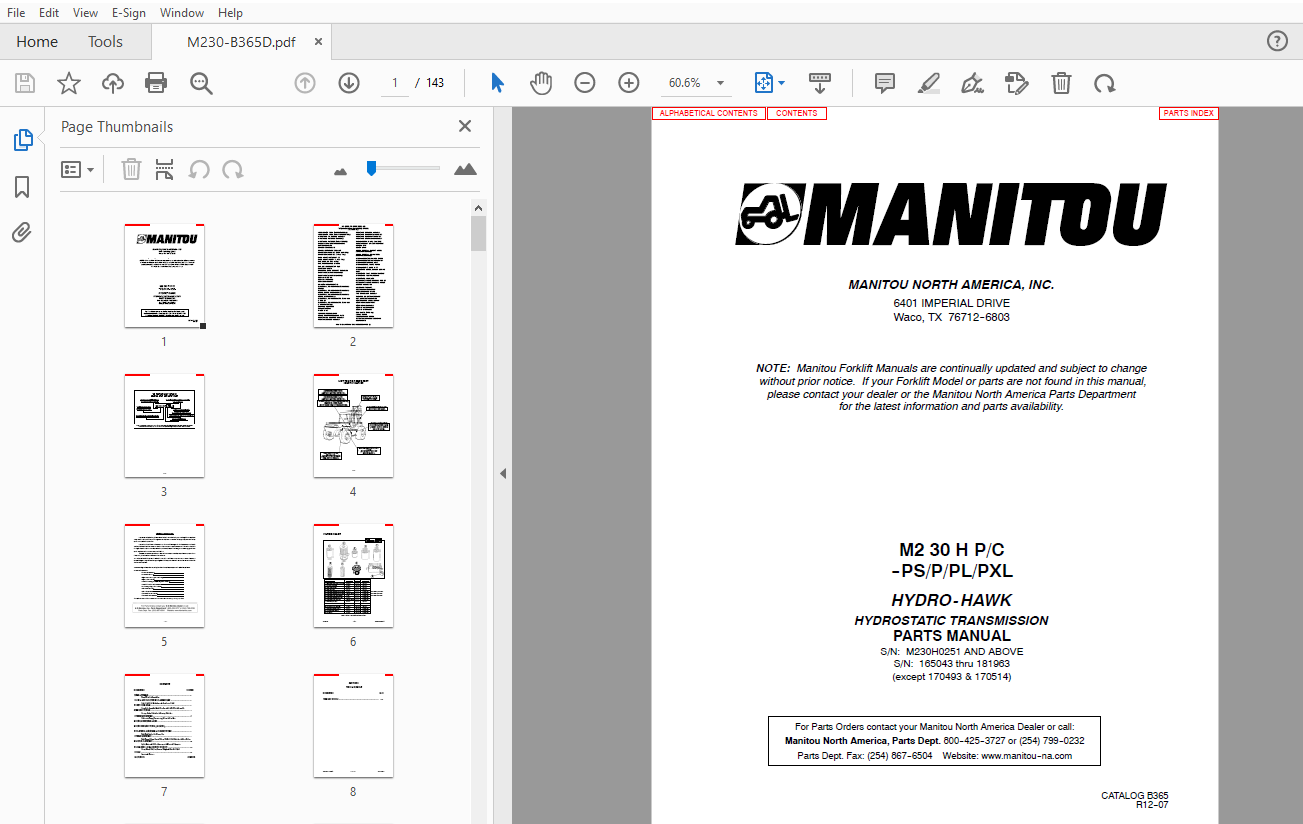Rotate thumbnail pages counterclockwise
The width and height of the screenshot is (1303, 824).
point(199,169)
